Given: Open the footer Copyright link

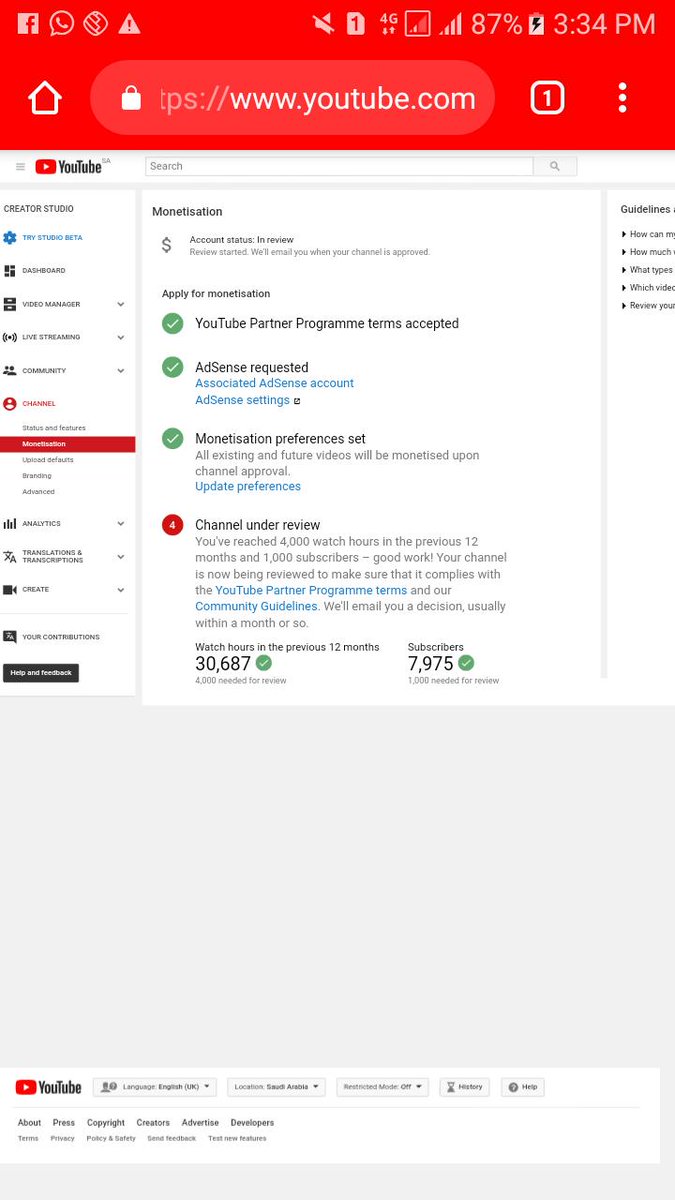Looking at the screenshot, I should tap(106, 1123).
